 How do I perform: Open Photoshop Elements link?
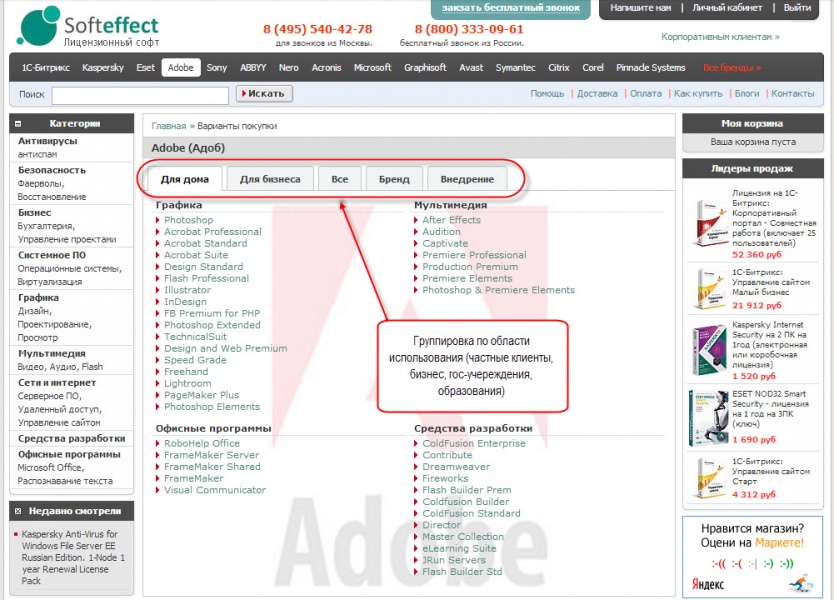212,407
